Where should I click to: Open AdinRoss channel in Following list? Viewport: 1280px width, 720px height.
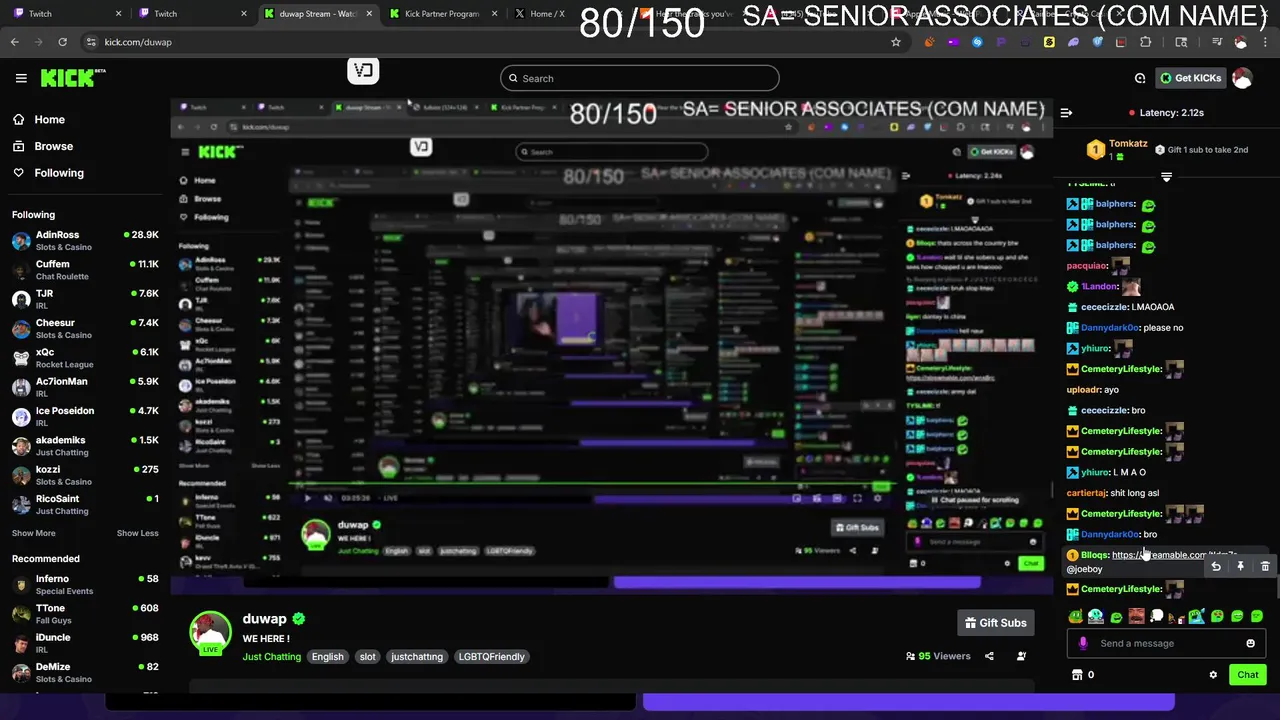tap(85, 240)
